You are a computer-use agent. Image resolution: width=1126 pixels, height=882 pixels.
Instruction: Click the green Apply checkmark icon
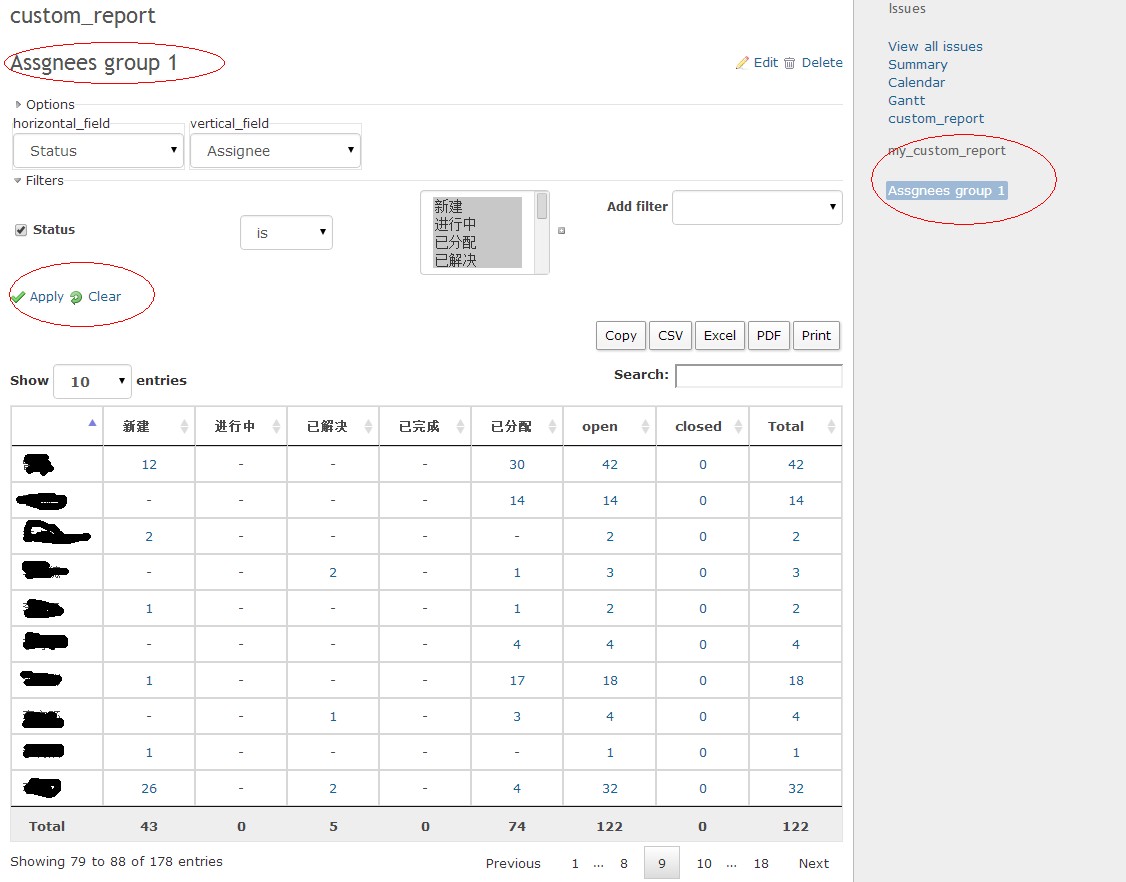pos(18,297)
